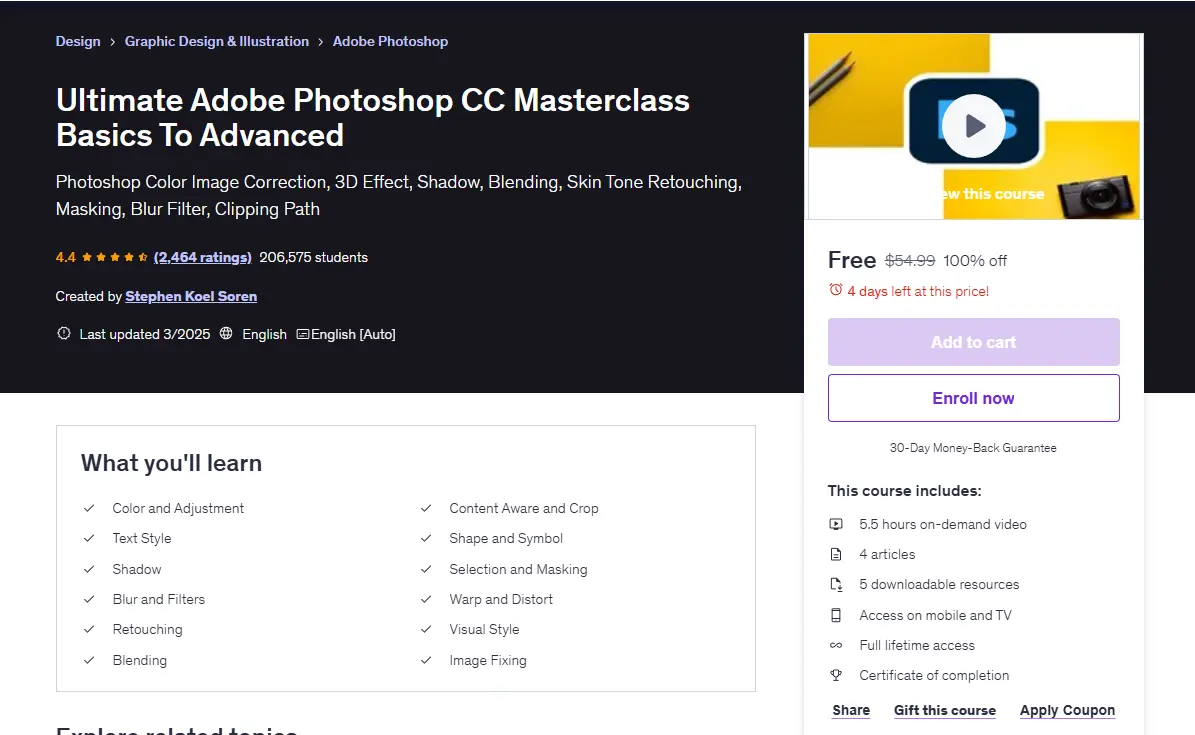Open instructor Stephen Koel Soren's profile

[191, 297]
